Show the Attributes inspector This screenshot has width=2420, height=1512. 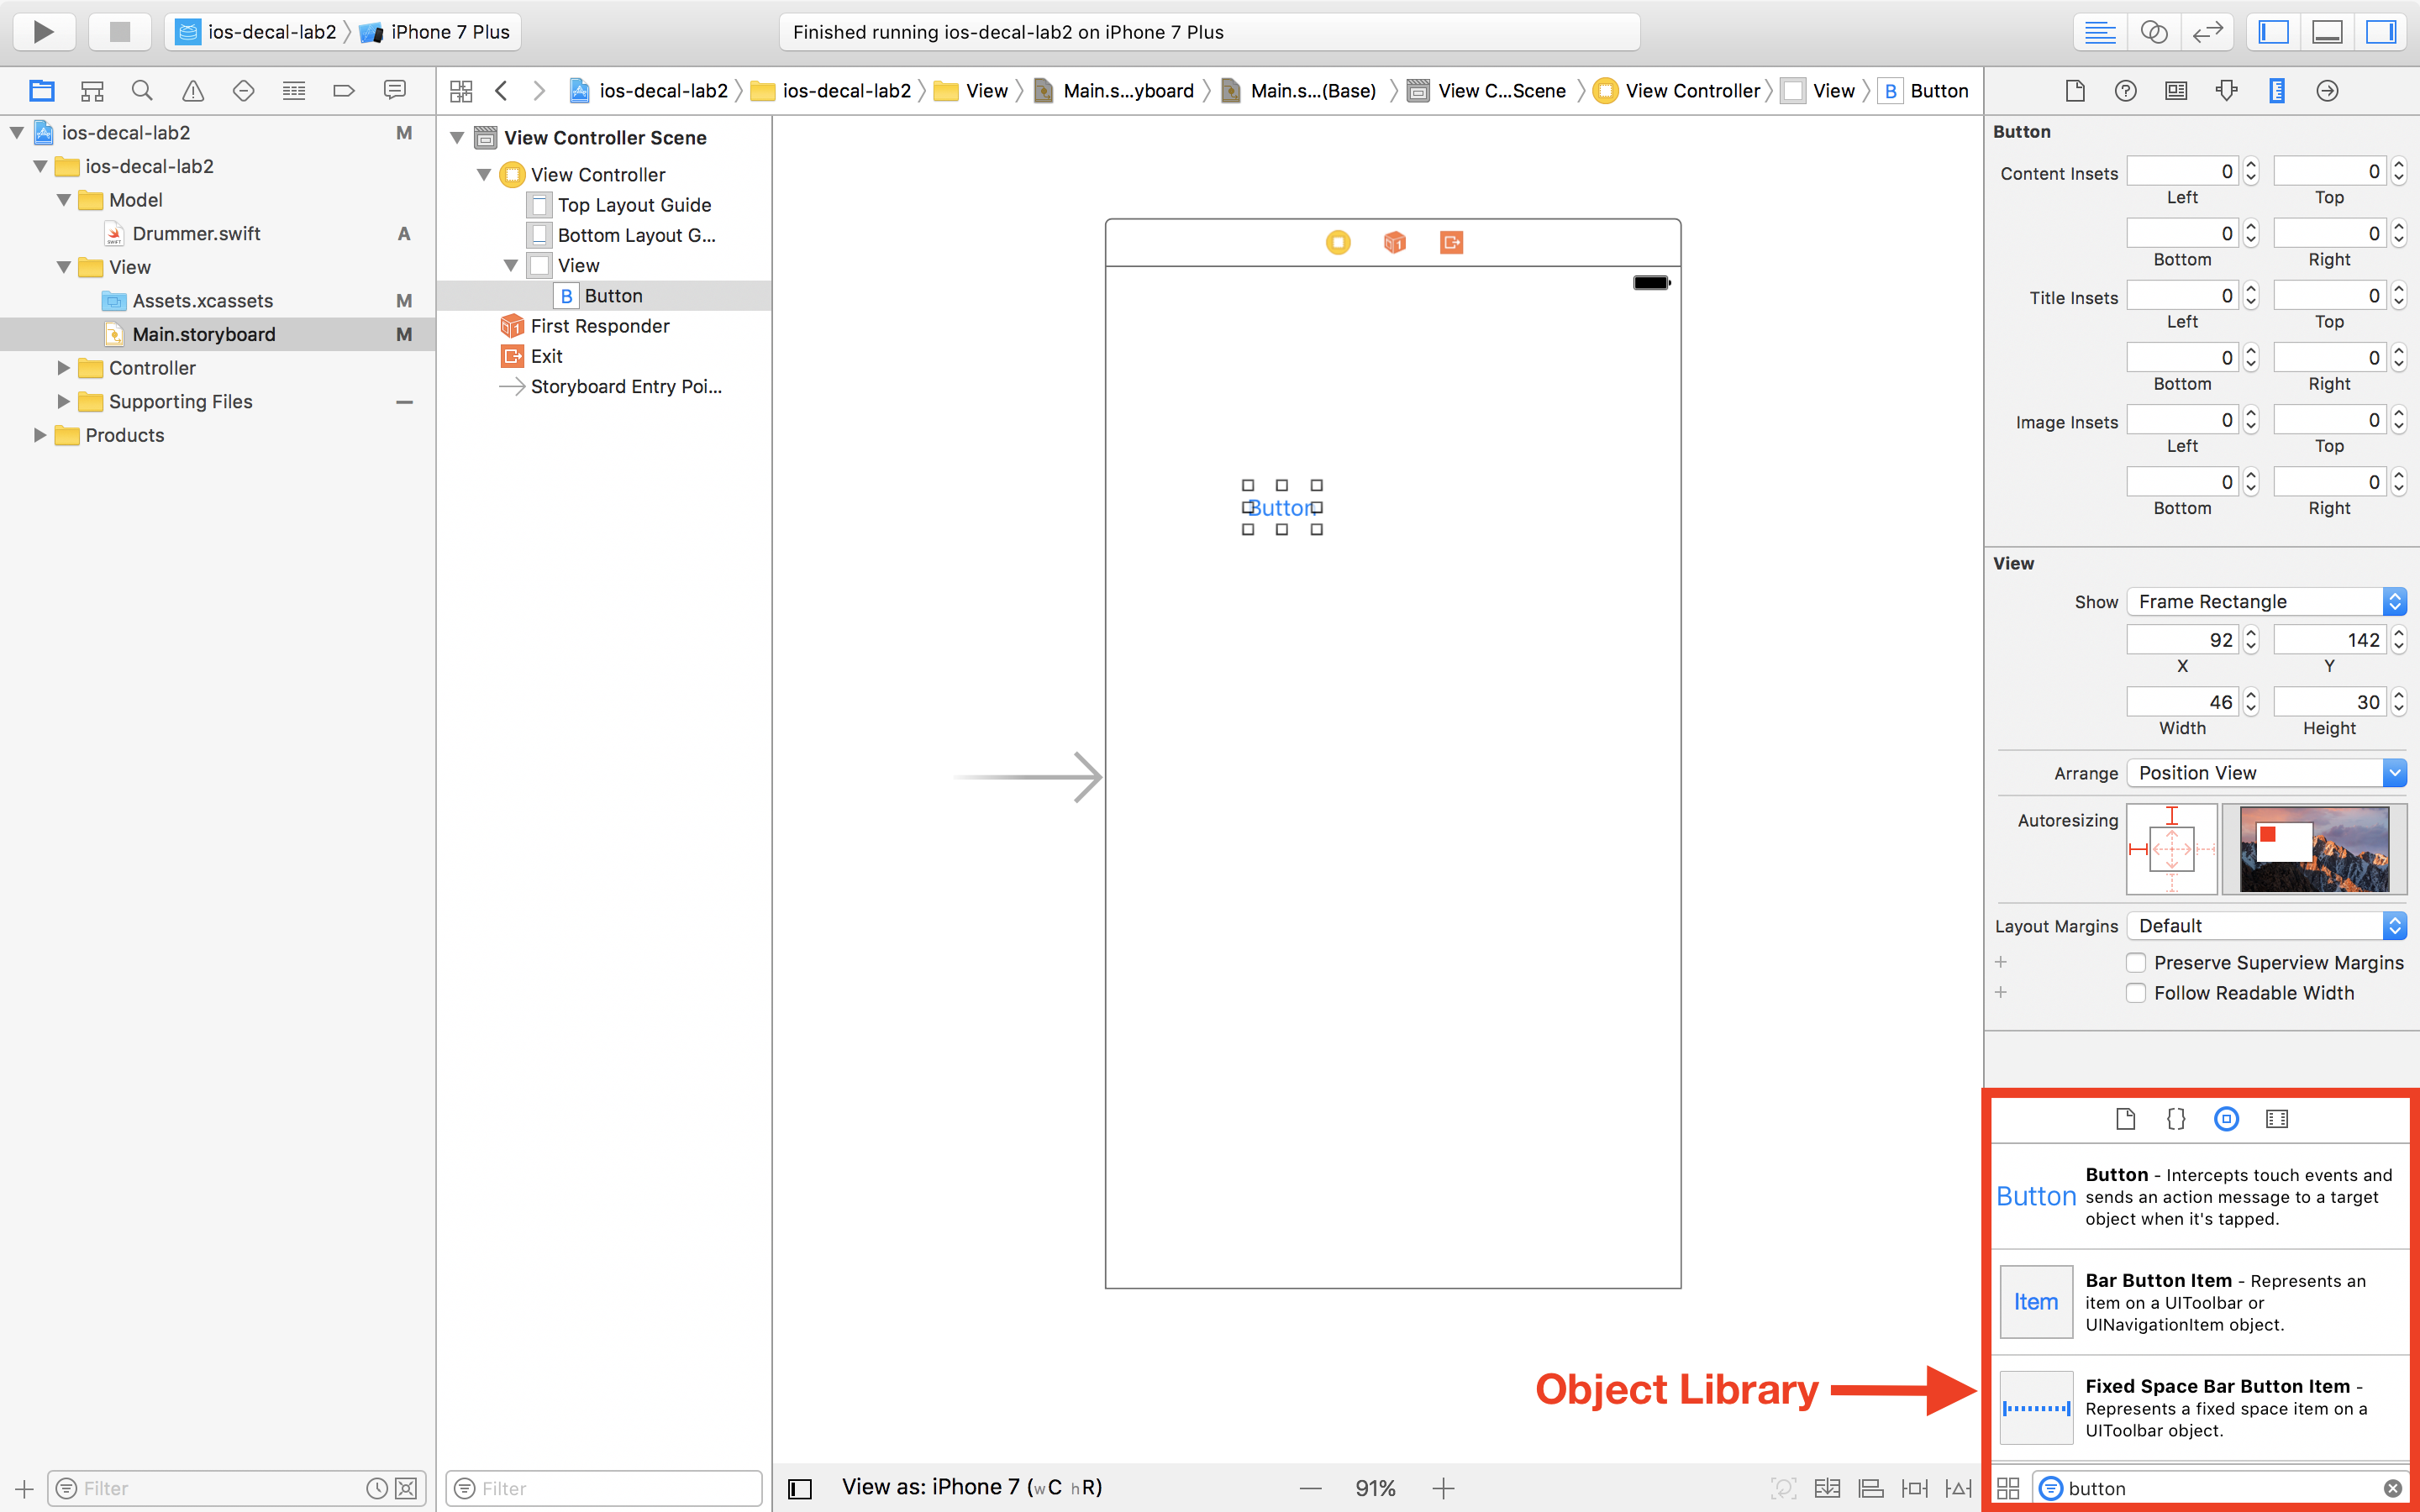[x=2226, y=91]
